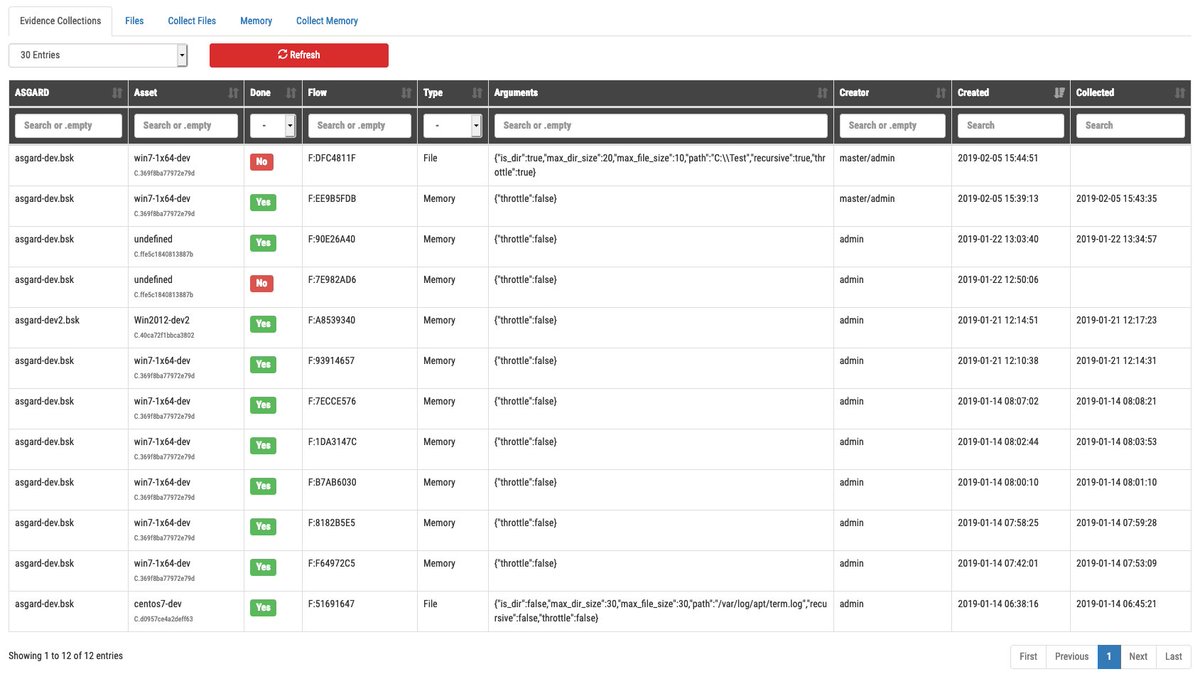Click the No badge for flow F:7E982AD6
1200x679 pixels.
262,283
